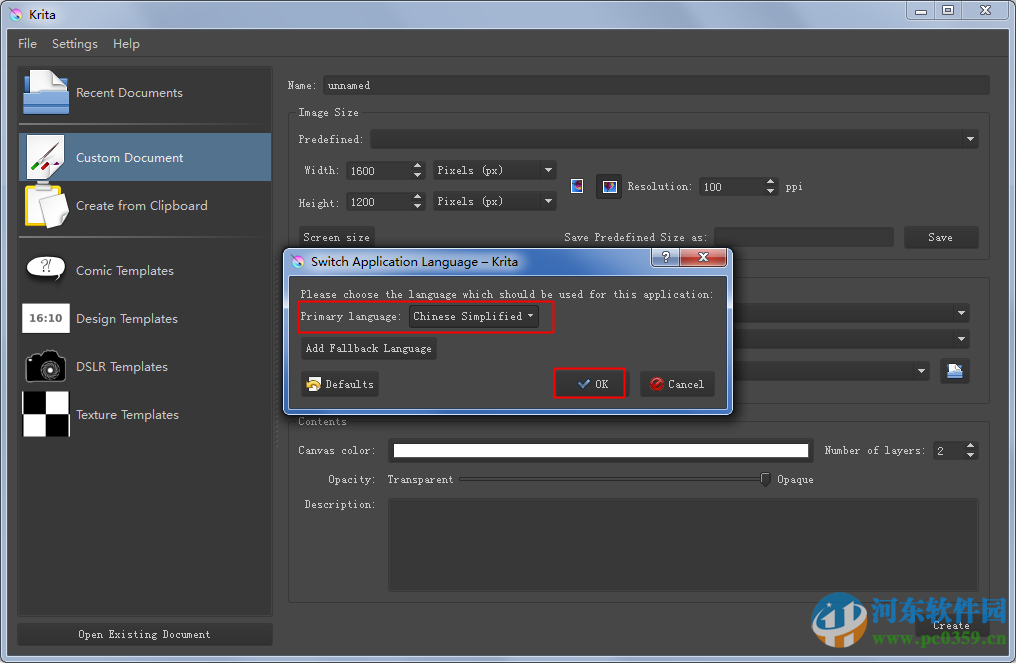Click Add Fallback Language
1016x663 pixels.
369,348
